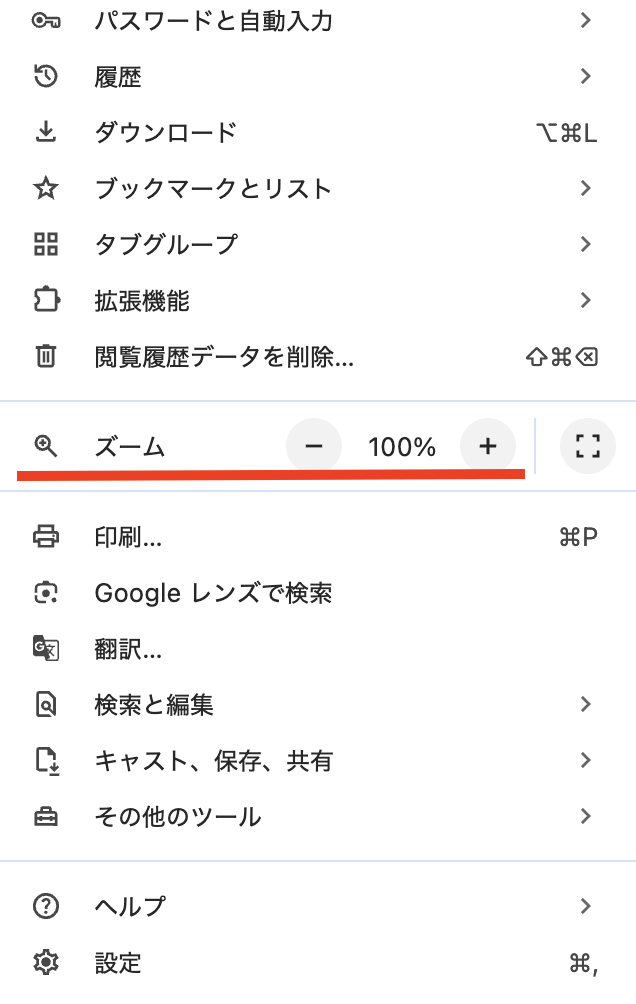
Task: Click the grid icon beside タブグループ
Action: [45, 244]
